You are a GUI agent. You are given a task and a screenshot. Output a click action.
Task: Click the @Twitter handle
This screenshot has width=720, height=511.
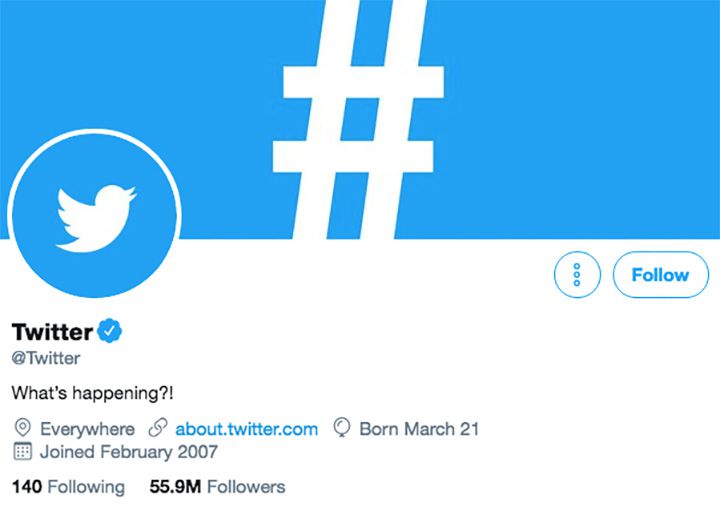(x=45, y=357)
